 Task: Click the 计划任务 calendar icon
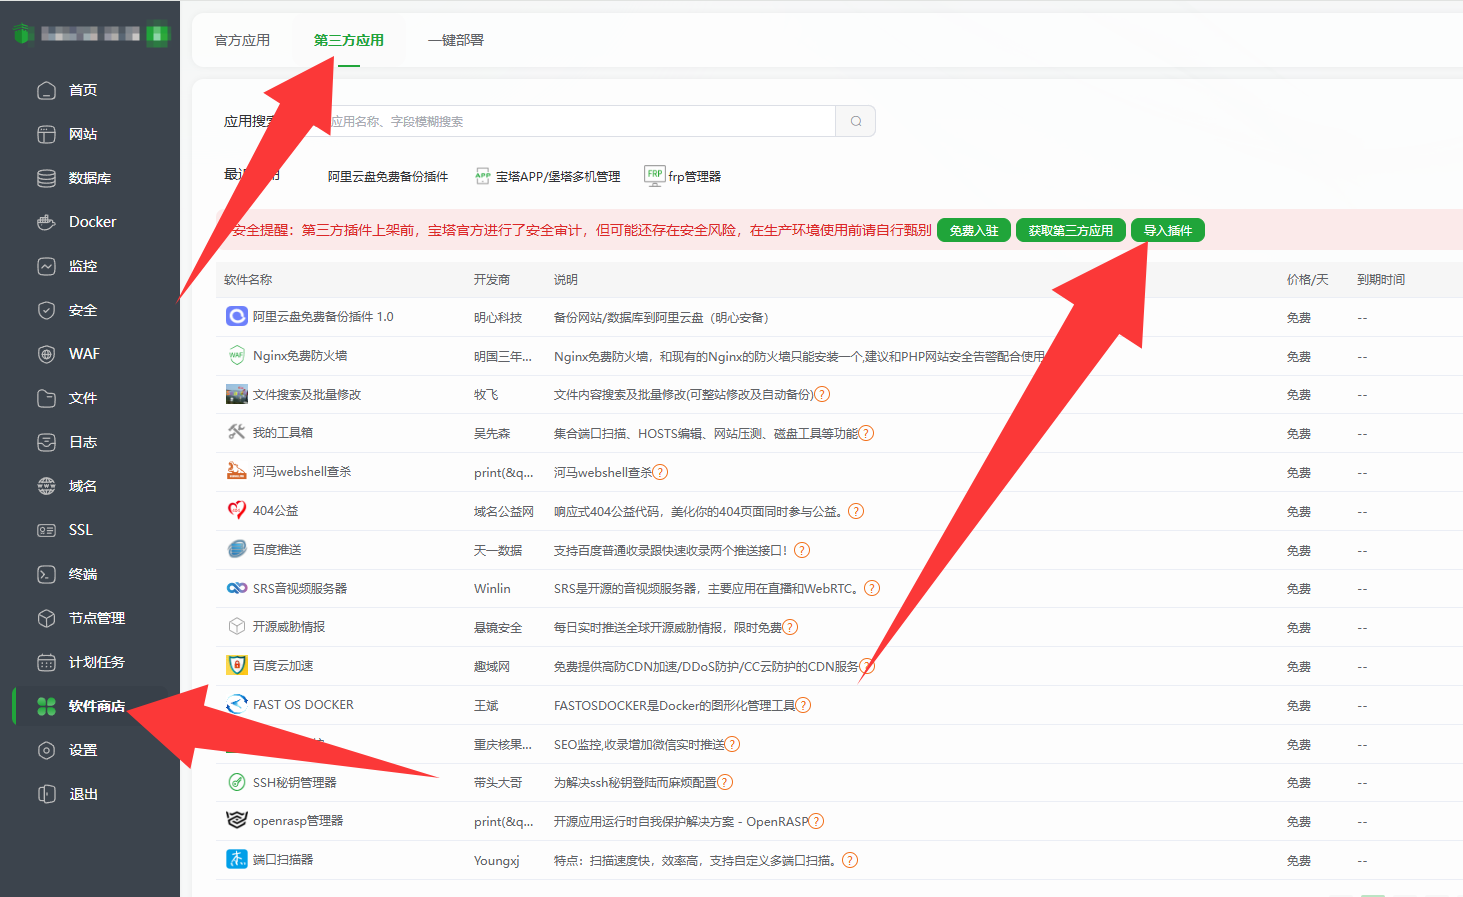coord(46,662)
